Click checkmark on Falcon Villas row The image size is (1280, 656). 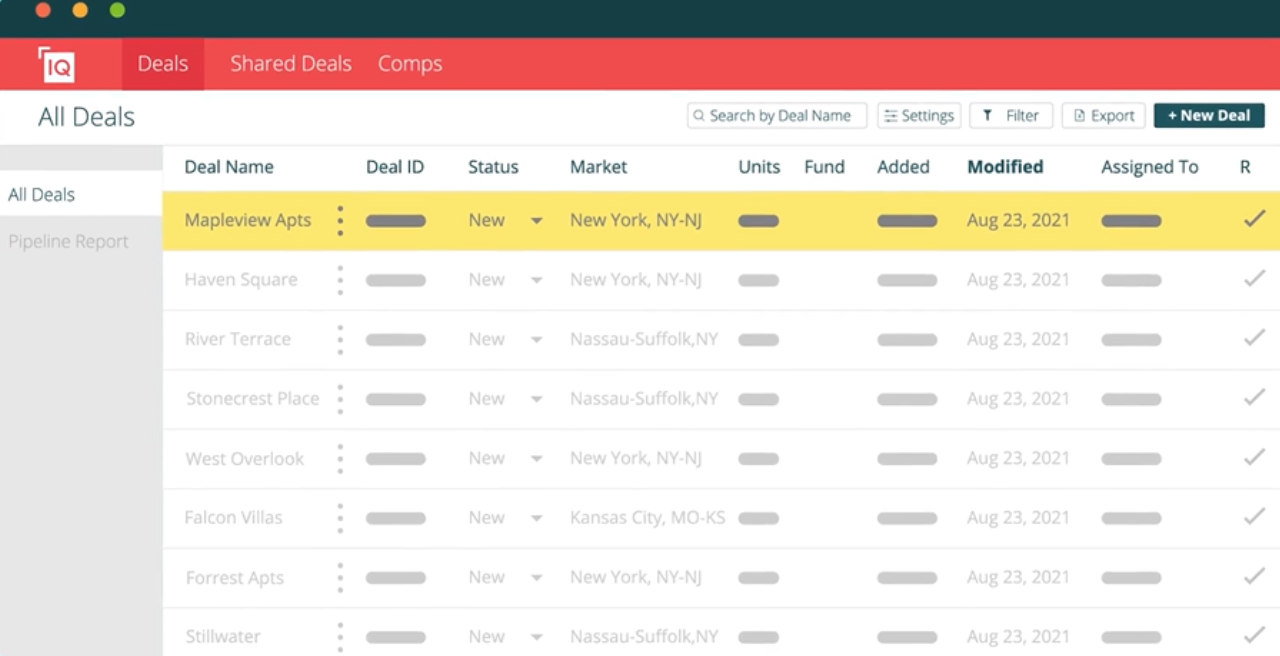pyautogui.click(x=1254, y=517)
